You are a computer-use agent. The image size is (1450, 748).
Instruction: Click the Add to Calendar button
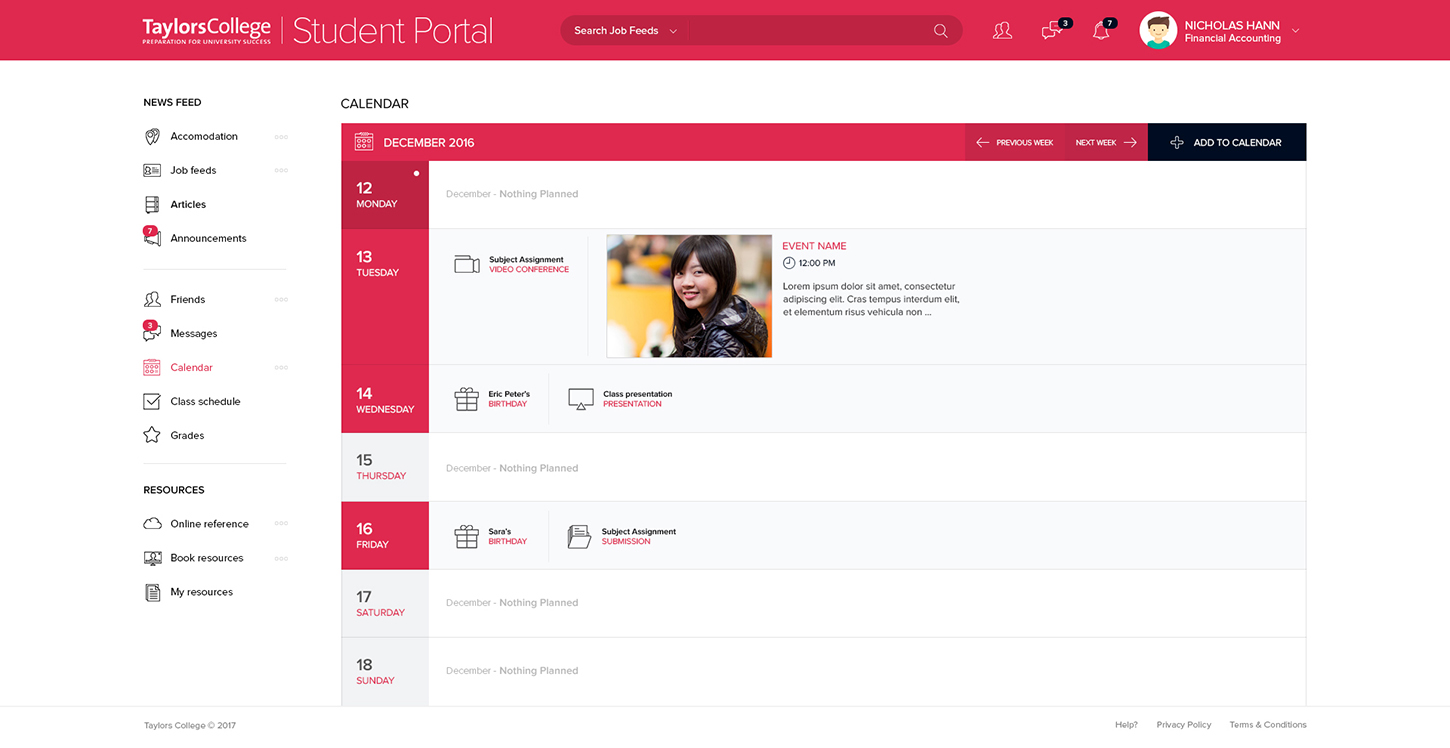(1226, 143)
